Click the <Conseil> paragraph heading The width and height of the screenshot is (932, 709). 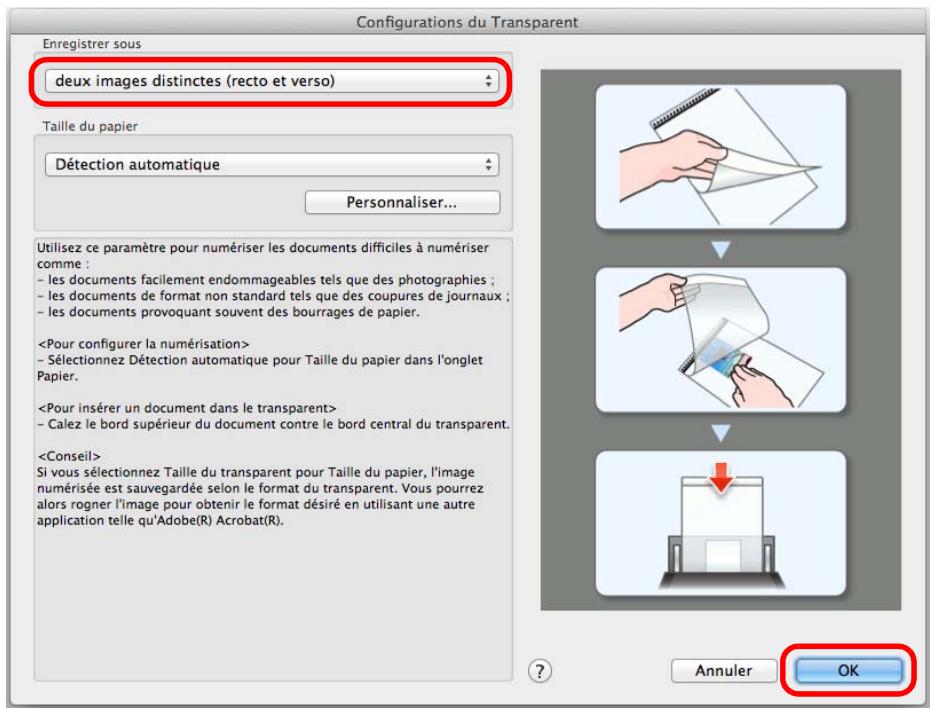click(69, 456)
